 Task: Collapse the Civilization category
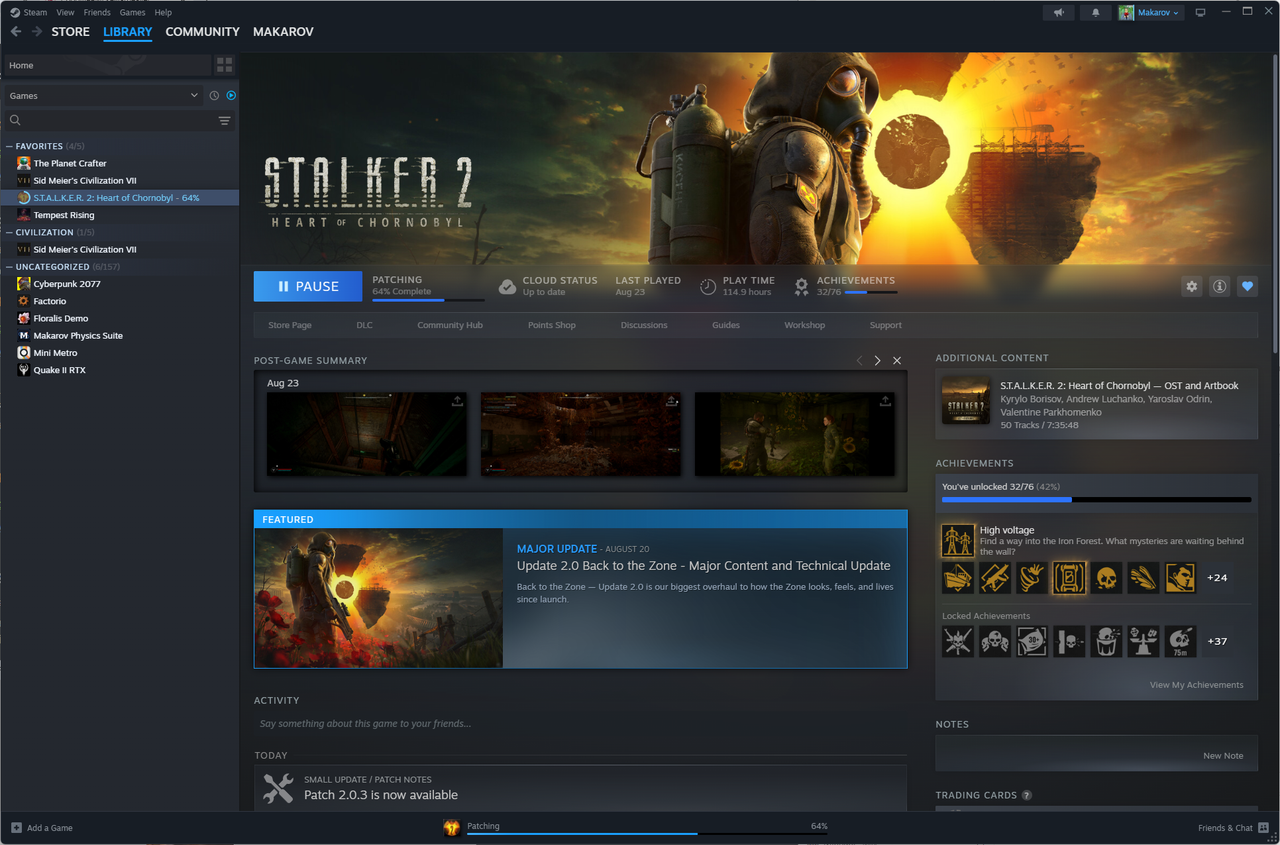coord(10,232)
